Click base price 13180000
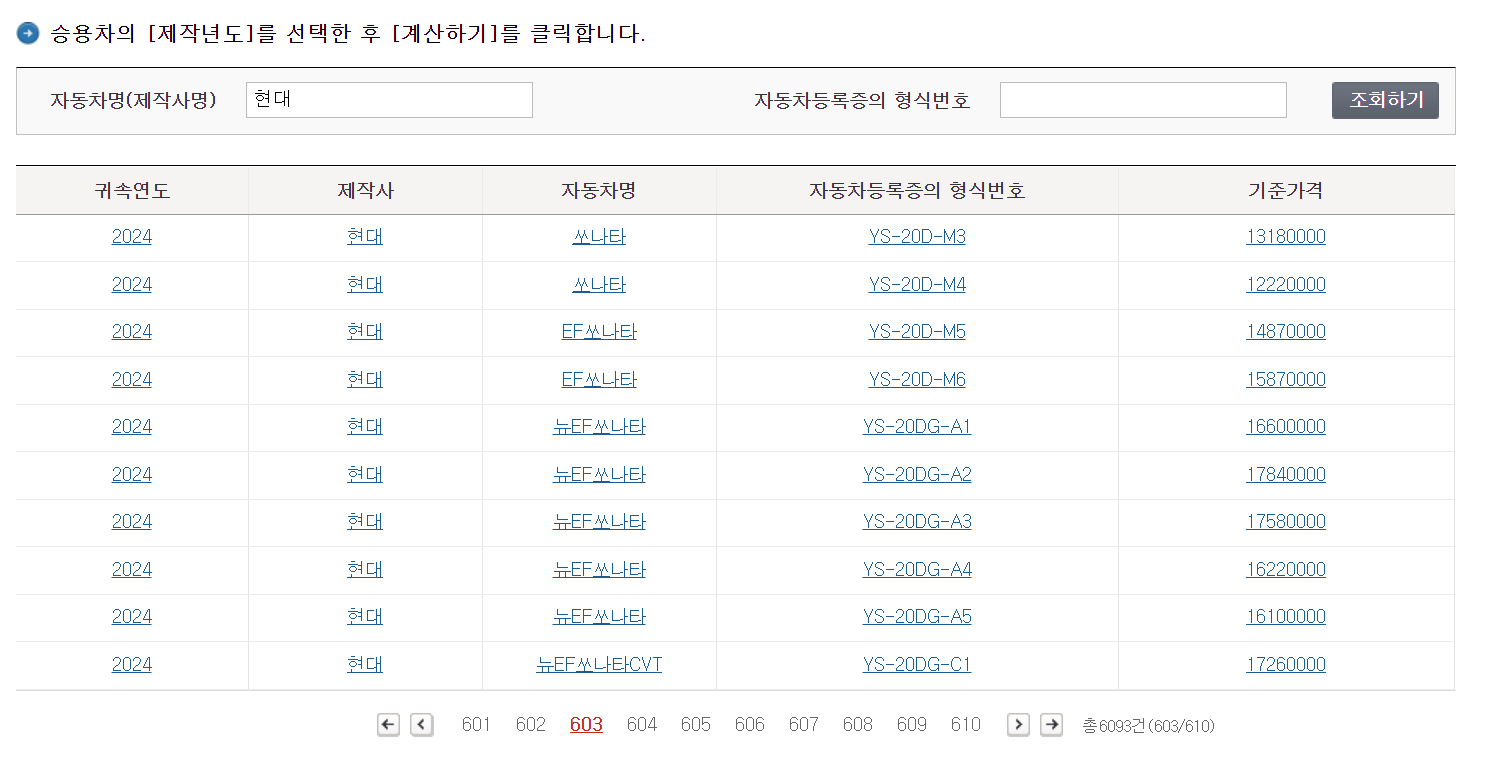 click(1286, 237)
